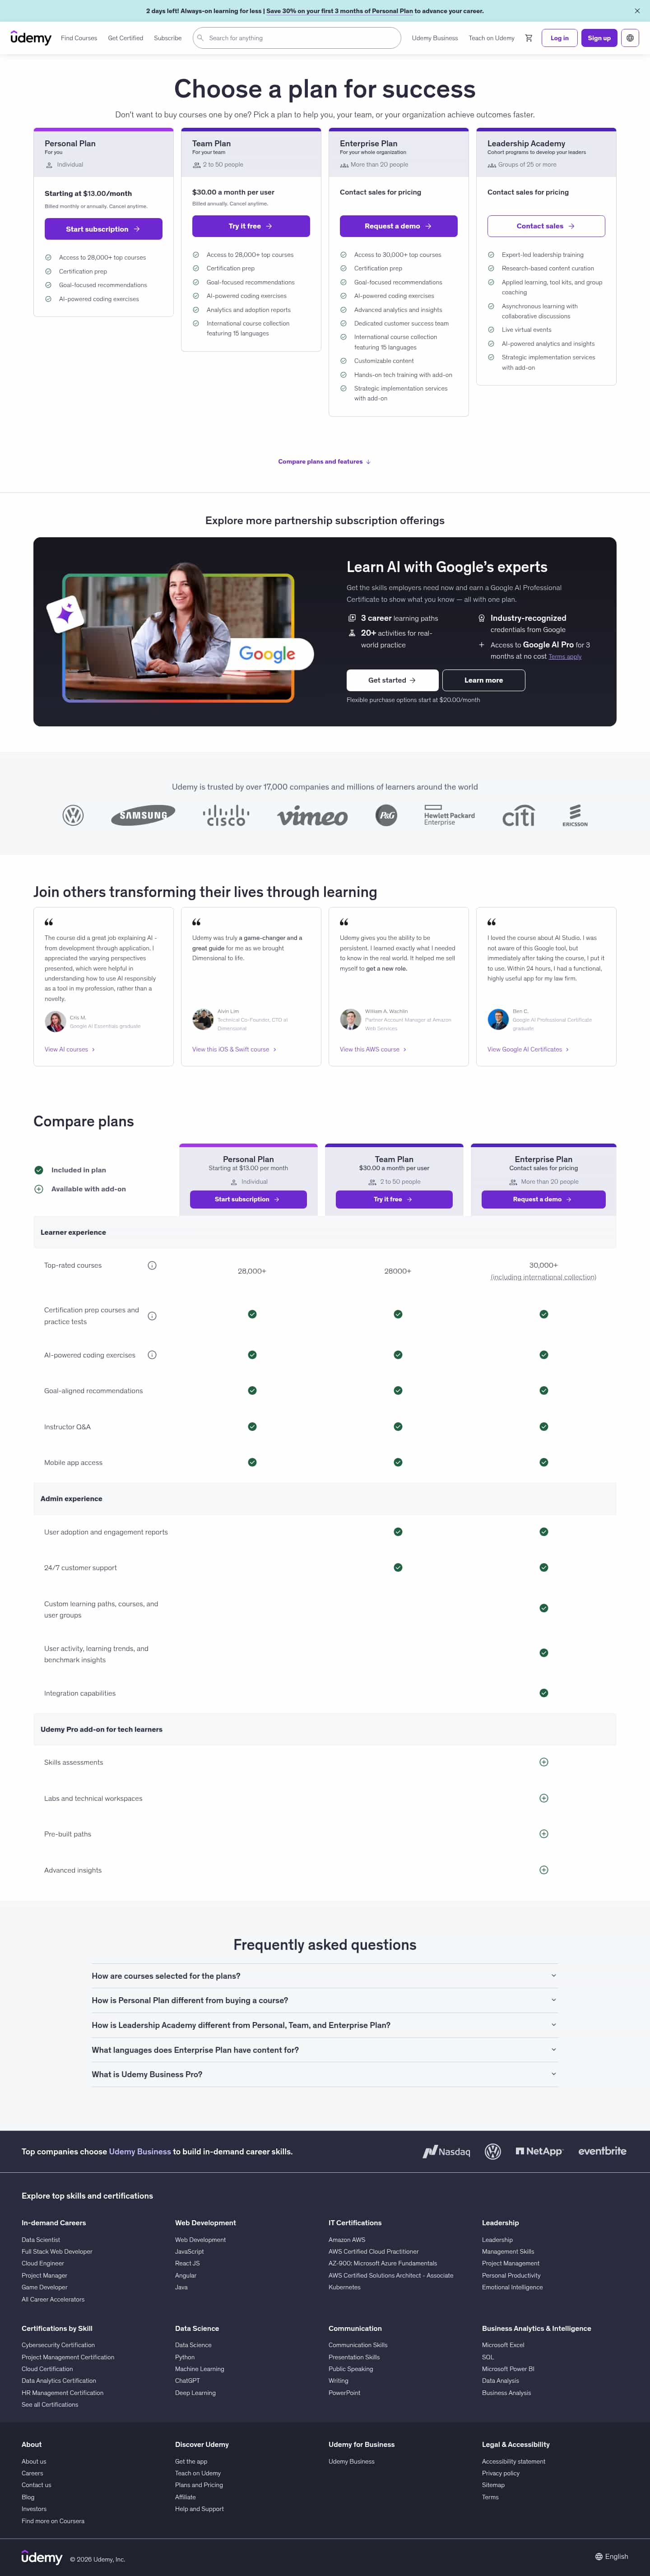Image resolution: width=650 pixels, height=2576 pixels.
Task: Click the globe language selector icon
Action: pyautogui.click(x=630, y=38)
